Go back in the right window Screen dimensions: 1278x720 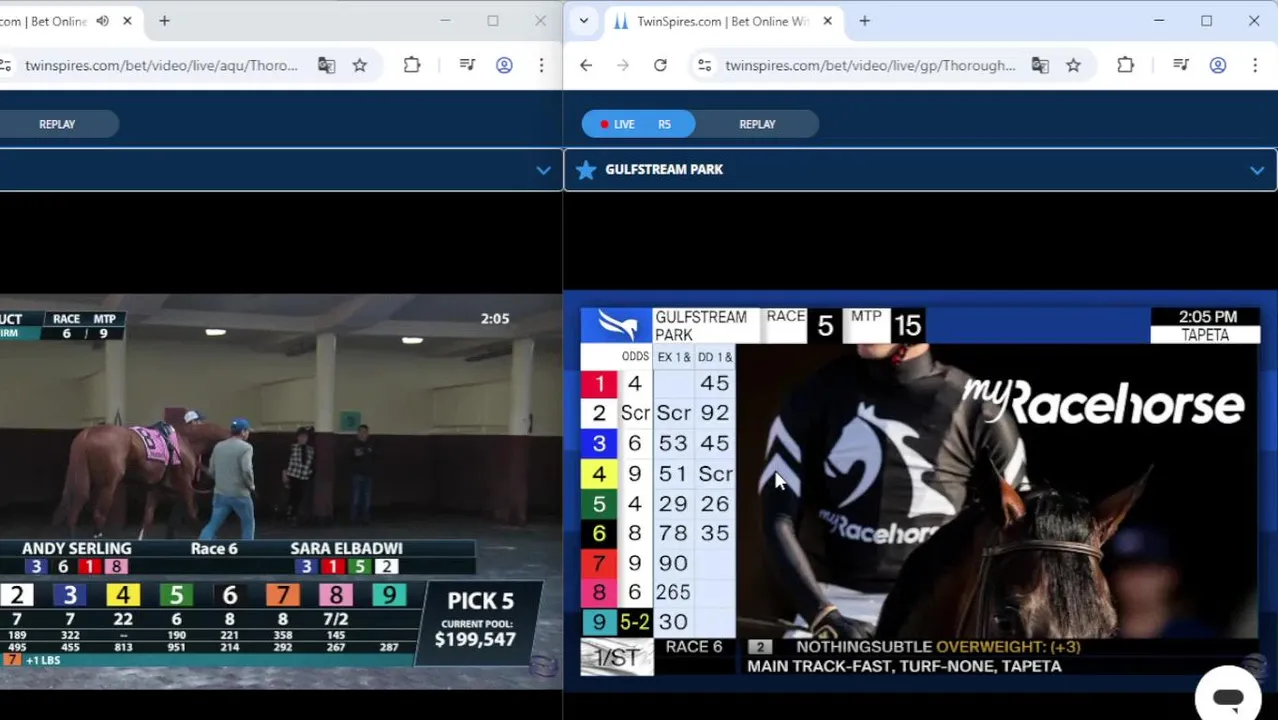pyautogui.click(x=586, y=65)
